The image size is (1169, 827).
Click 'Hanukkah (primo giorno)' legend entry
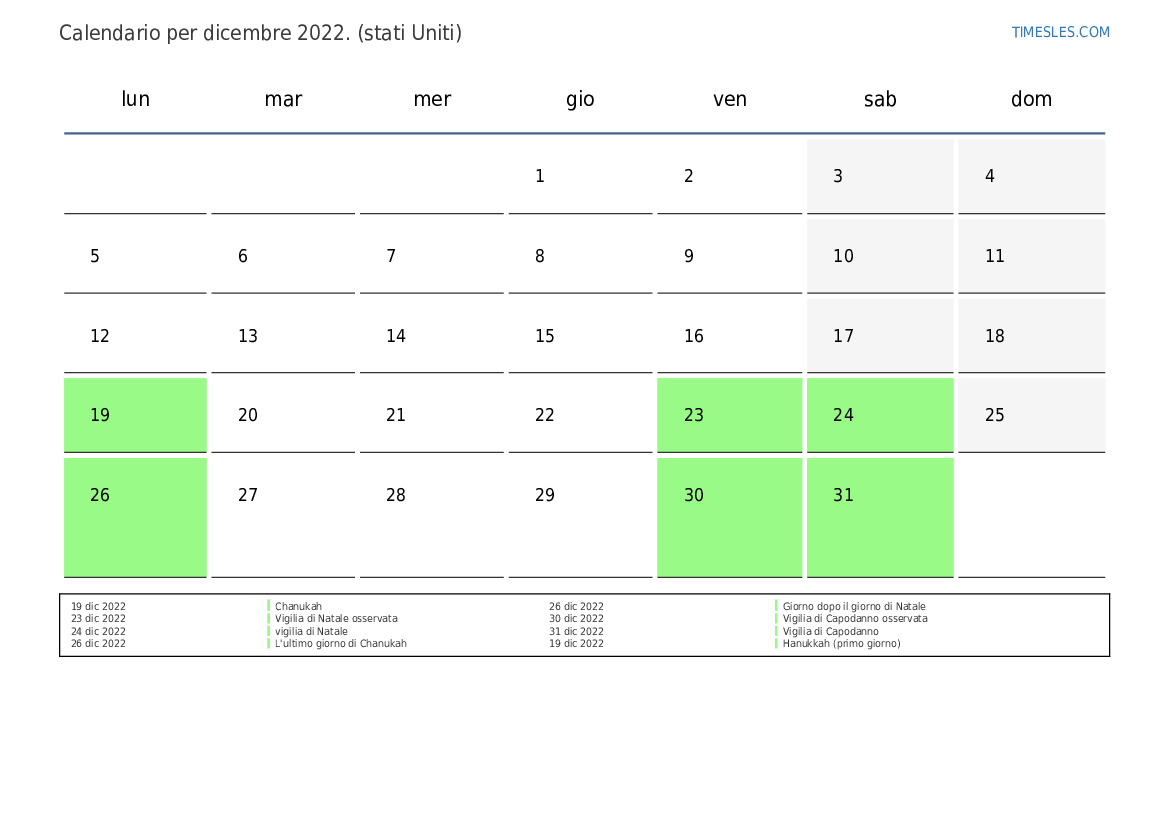pyautogui.click(x=841, y=643)
